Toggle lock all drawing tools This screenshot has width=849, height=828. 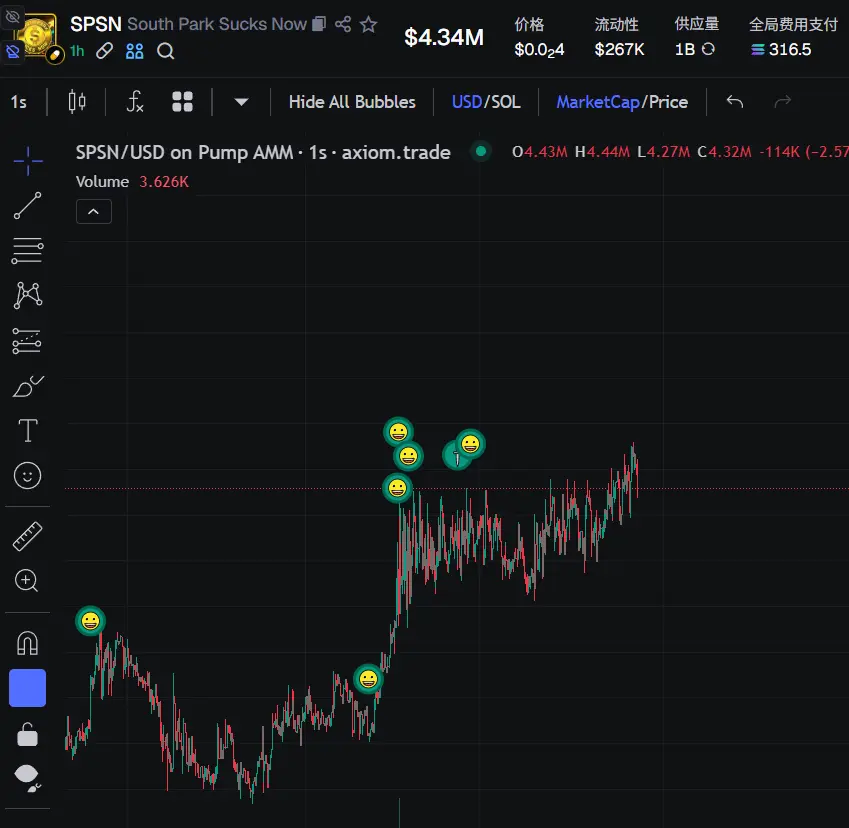[x=28, y=735]
